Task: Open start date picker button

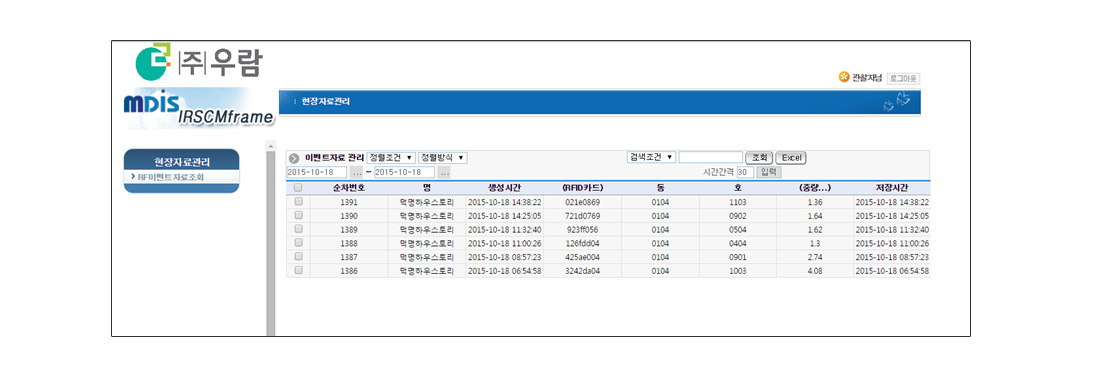Action: (357, 172)
